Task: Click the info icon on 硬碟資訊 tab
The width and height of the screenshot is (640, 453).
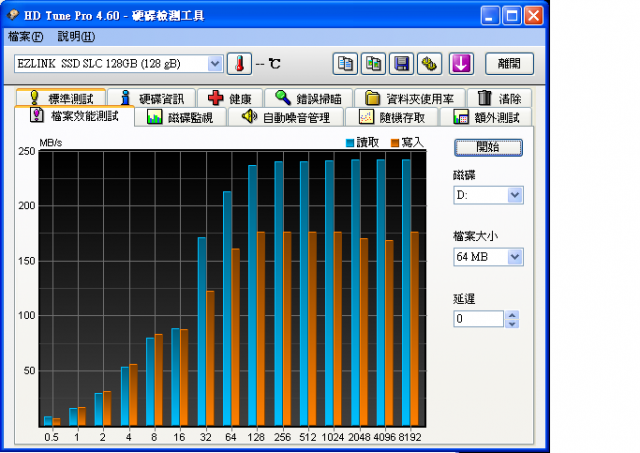Action: 126,98
